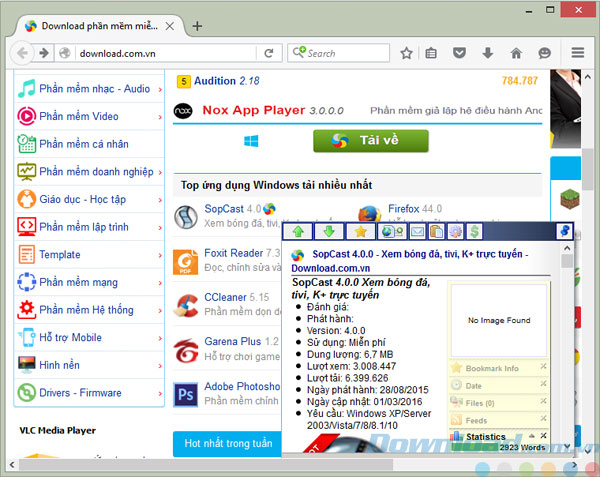
Task: Go to the Home page icon
Action: pyautogui.click(x=516, y=53)
